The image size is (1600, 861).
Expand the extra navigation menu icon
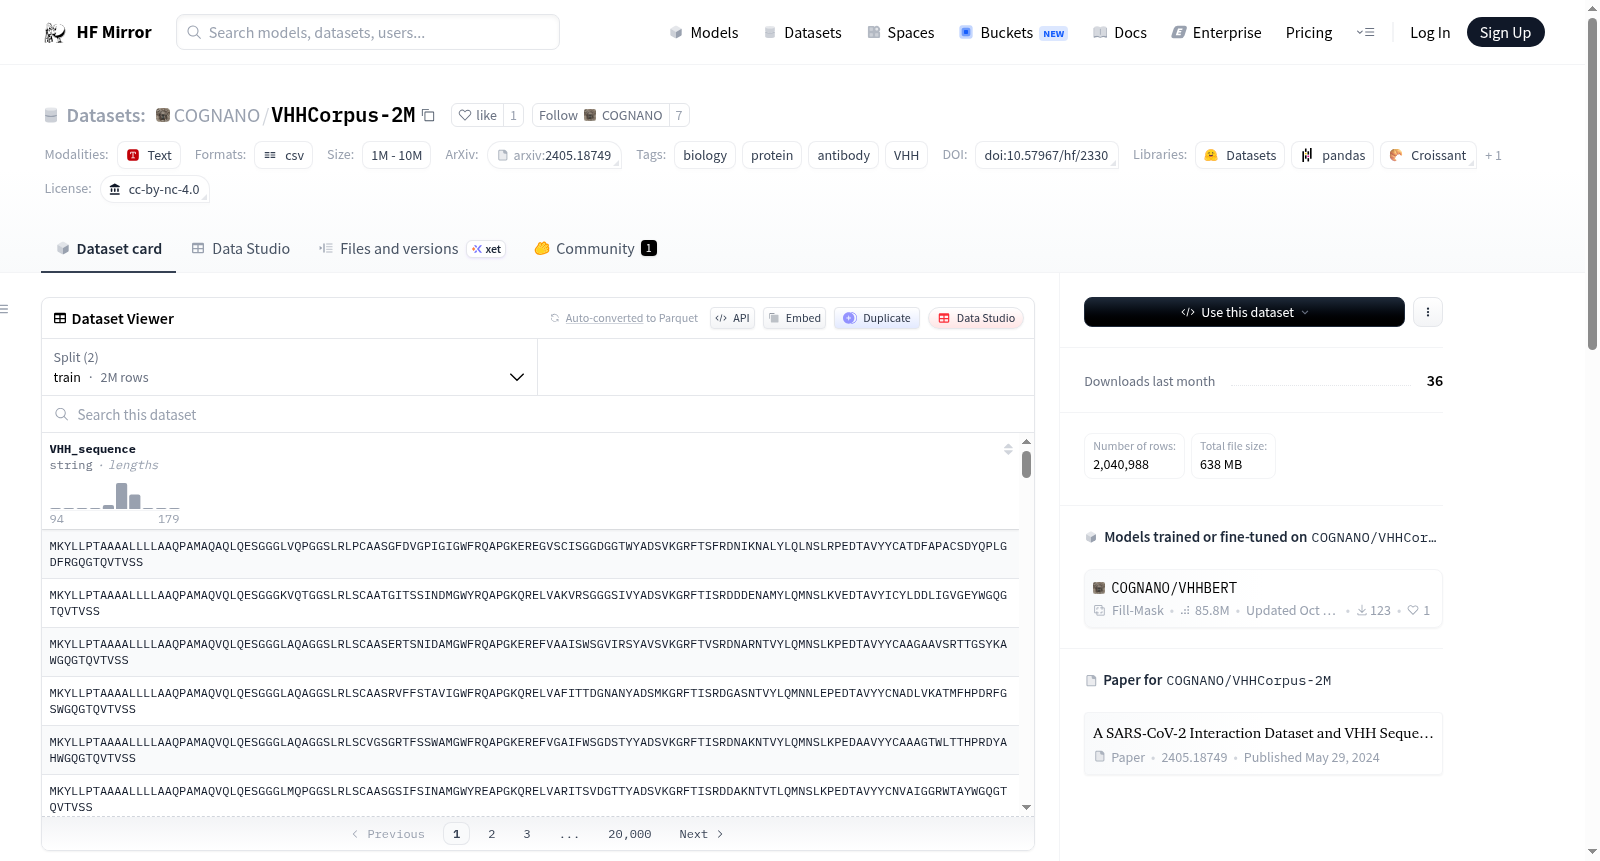tap(1365, 32)
